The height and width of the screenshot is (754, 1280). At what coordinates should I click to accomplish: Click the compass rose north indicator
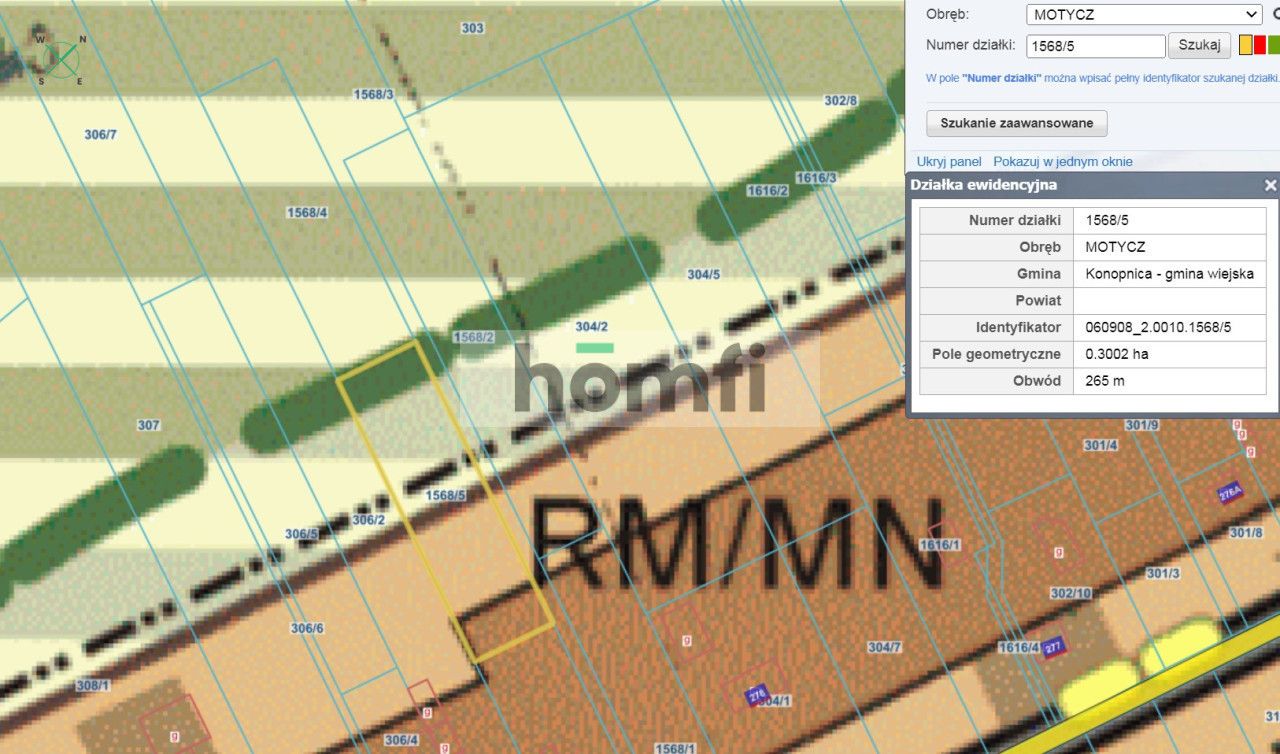tap(82, 41)
